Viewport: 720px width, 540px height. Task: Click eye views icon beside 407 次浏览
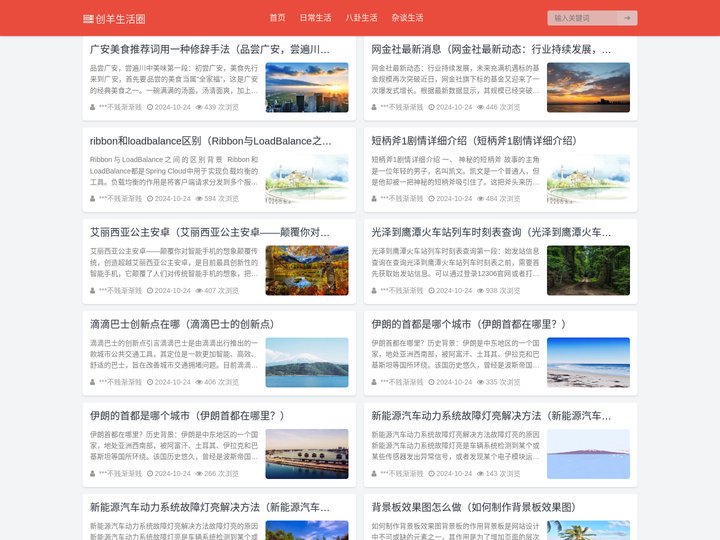(x=199, y=291)
